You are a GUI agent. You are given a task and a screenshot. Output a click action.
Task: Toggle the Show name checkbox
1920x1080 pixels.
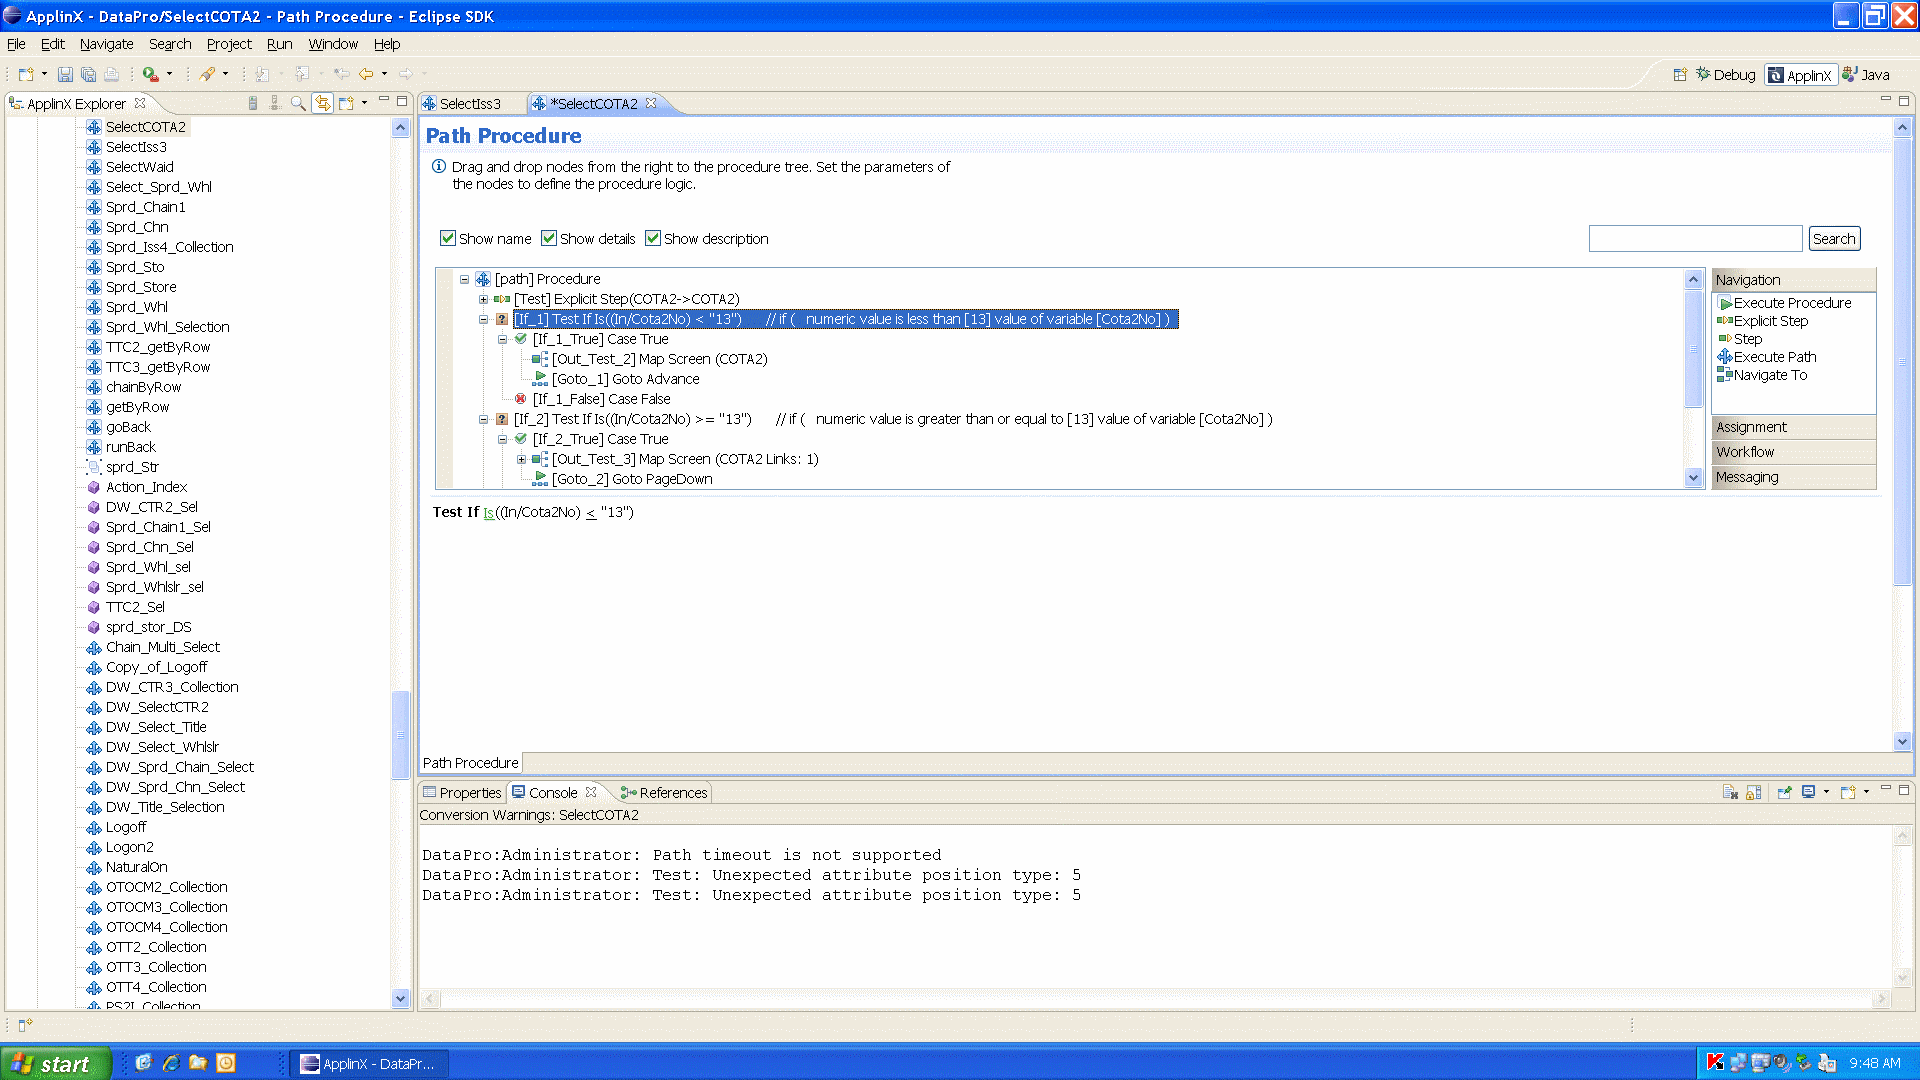tap(448, 238)
